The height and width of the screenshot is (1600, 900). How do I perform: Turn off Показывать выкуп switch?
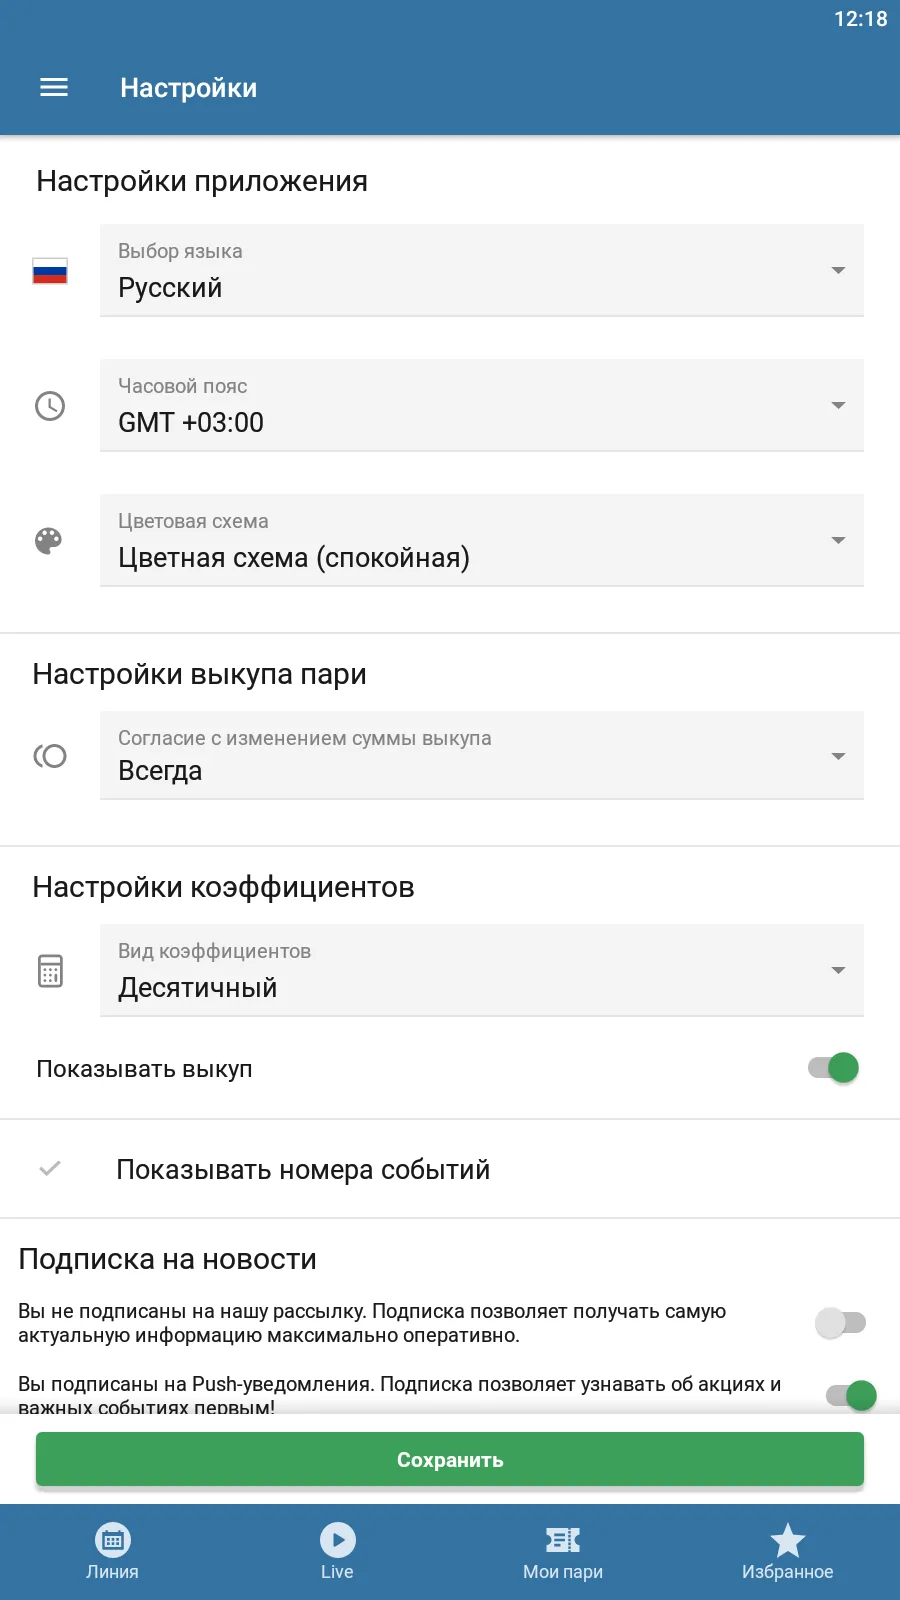[835, 1068]
